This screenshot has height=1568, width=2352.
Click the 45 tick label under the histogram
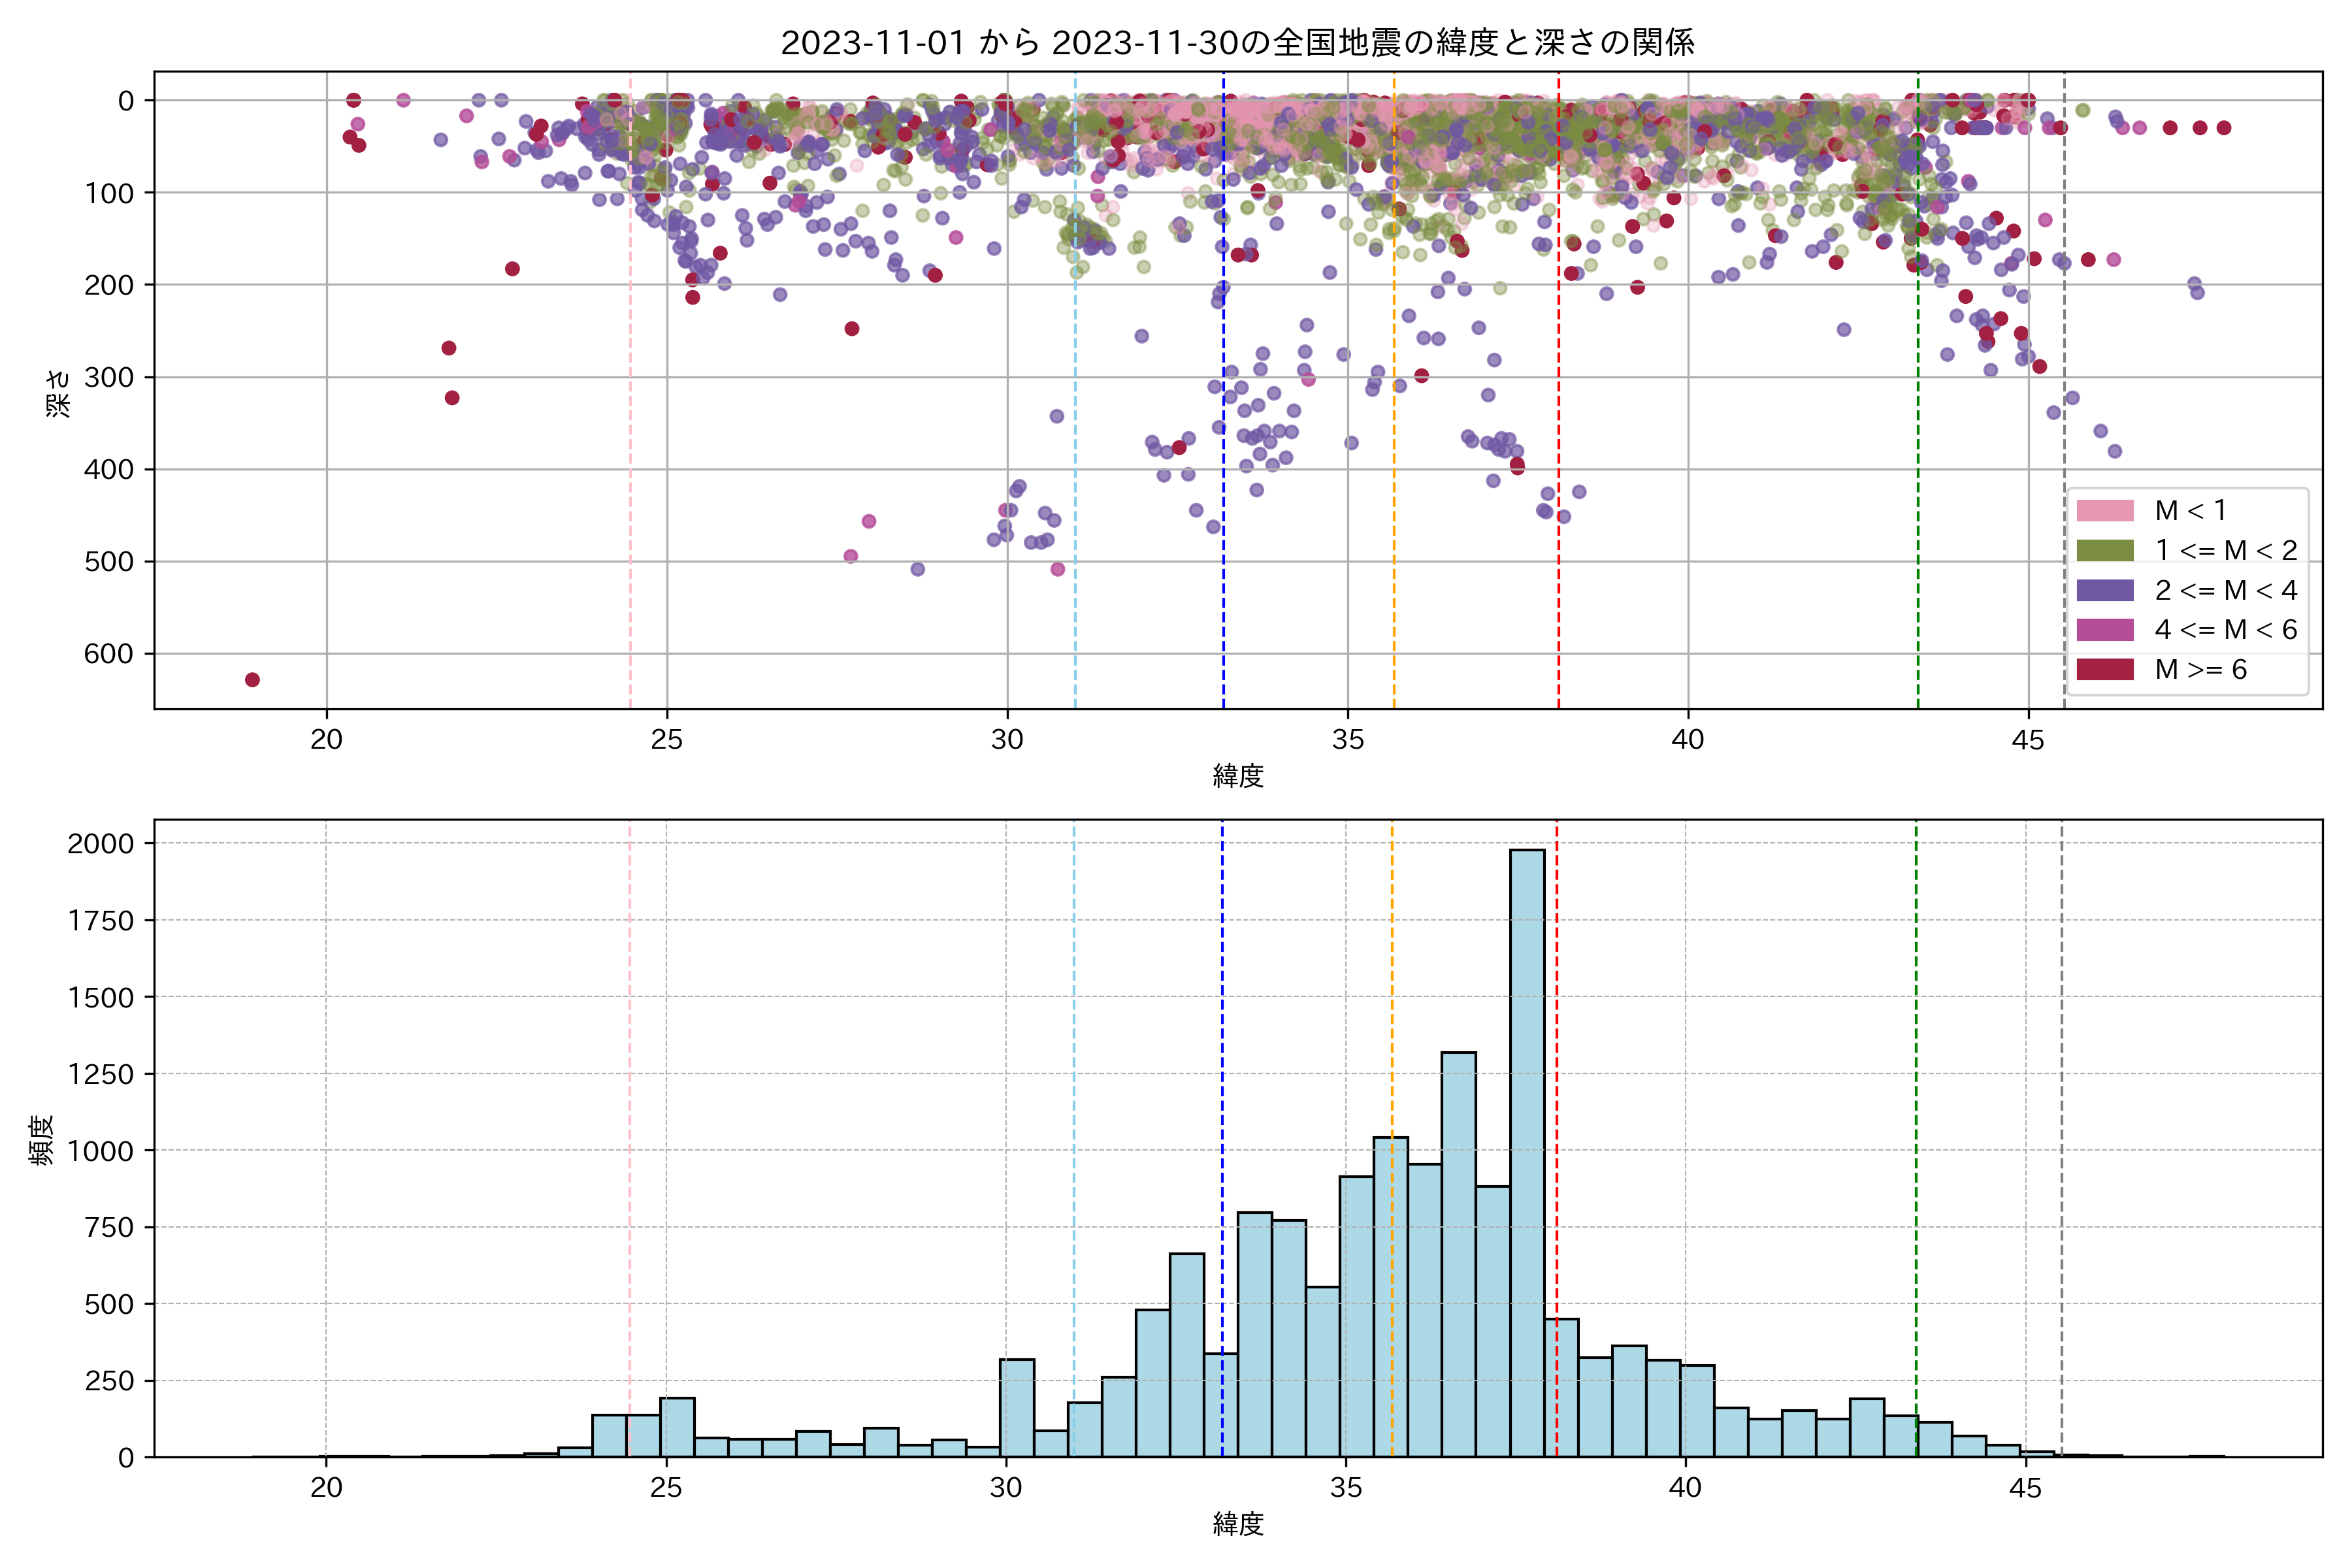click(x=2025, y=1488)
